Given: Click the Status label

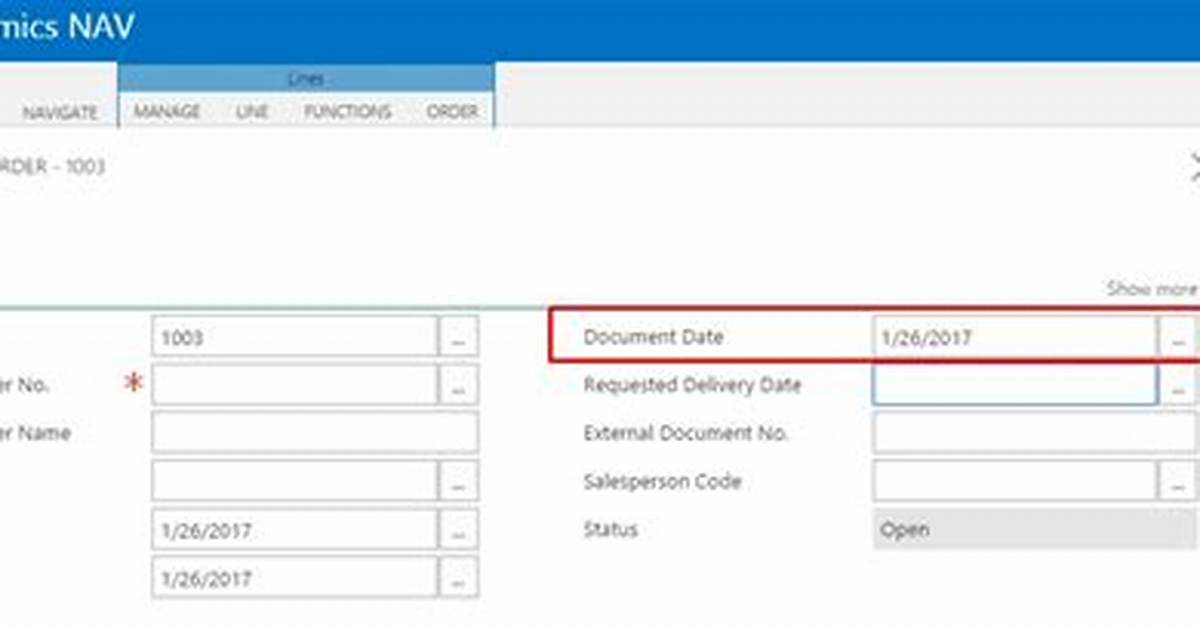Looking at the screenshot, I should [x=610, y=530].
